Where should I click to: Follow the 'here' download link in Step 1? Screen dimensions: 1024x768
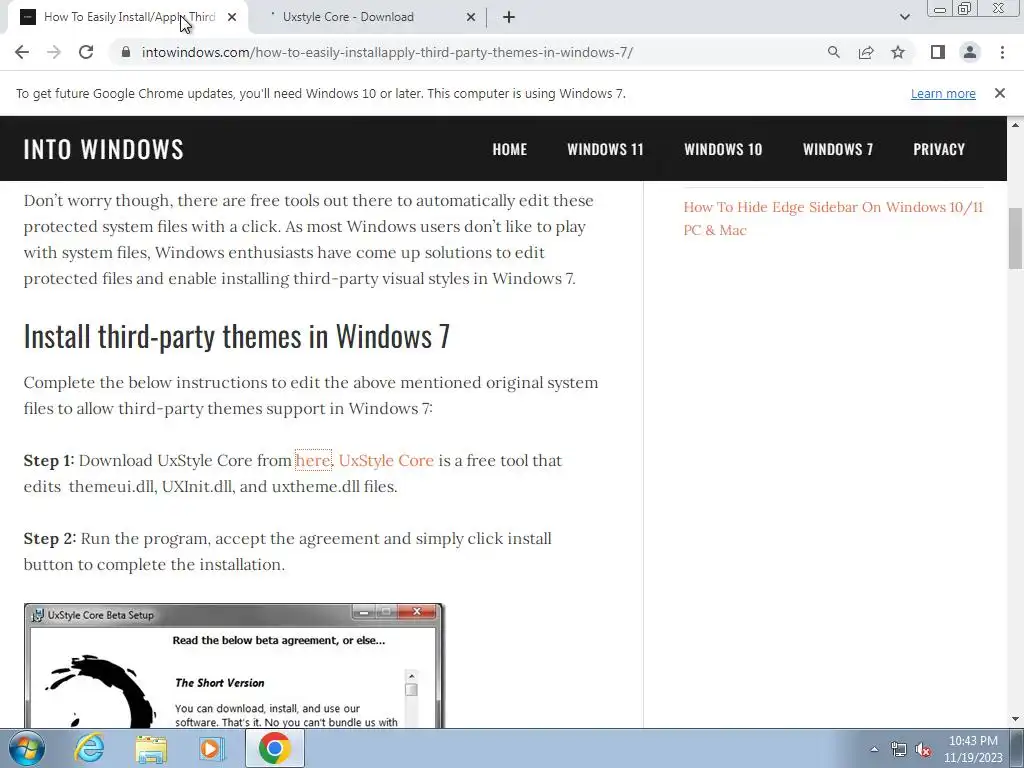click(313, 460)
